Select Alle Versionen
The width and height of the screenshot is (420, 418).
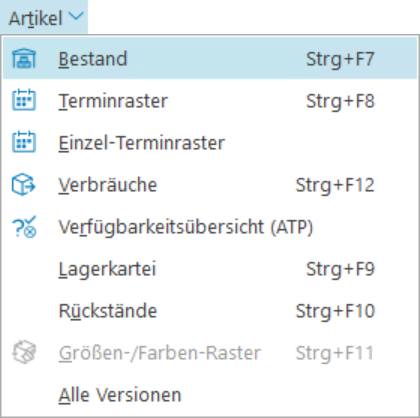[210, 395]
